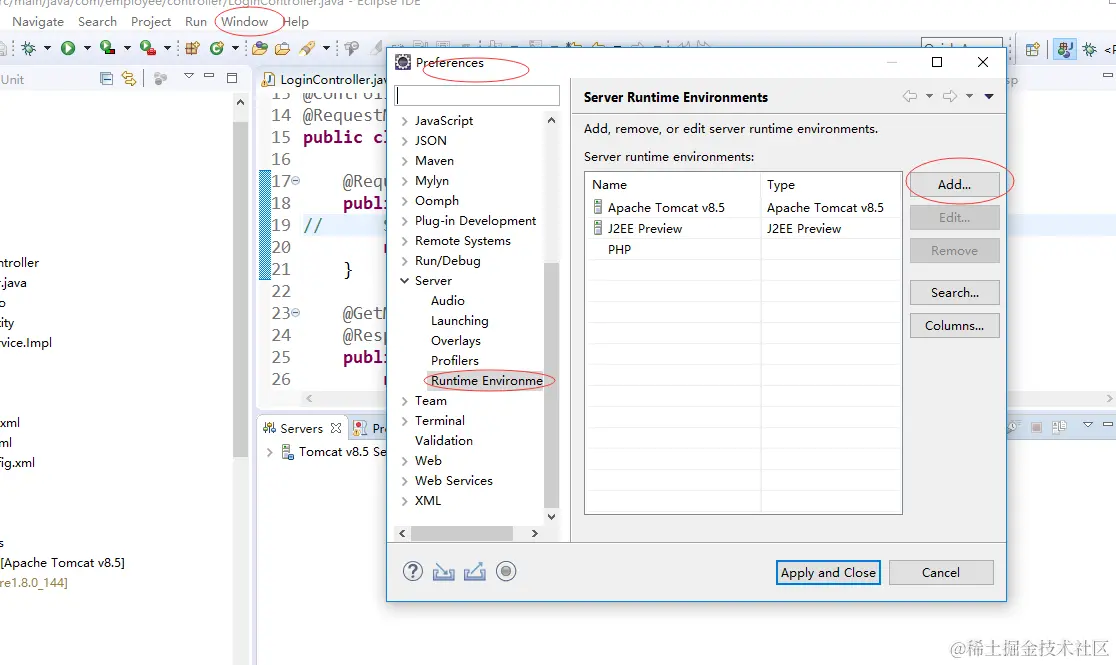Click the New Java Package icon
Viewport: 1116px width, 665px height.
pos(192,48)
